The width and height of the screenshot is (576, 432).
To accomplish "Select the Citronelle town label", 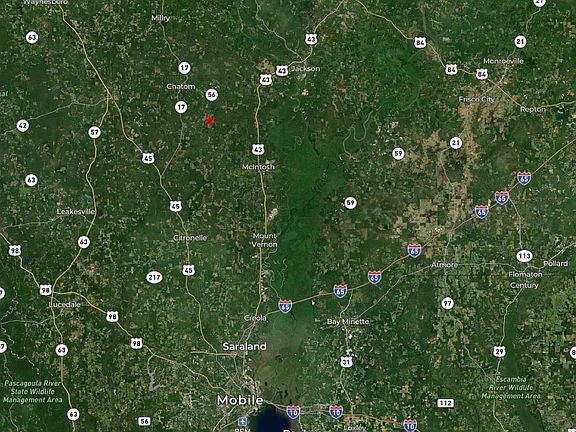I will [x=190, y=238].
